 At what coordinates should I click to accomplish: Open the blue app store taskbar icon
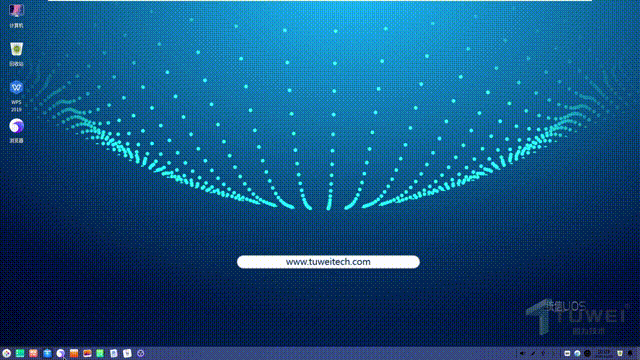point(47,353)
